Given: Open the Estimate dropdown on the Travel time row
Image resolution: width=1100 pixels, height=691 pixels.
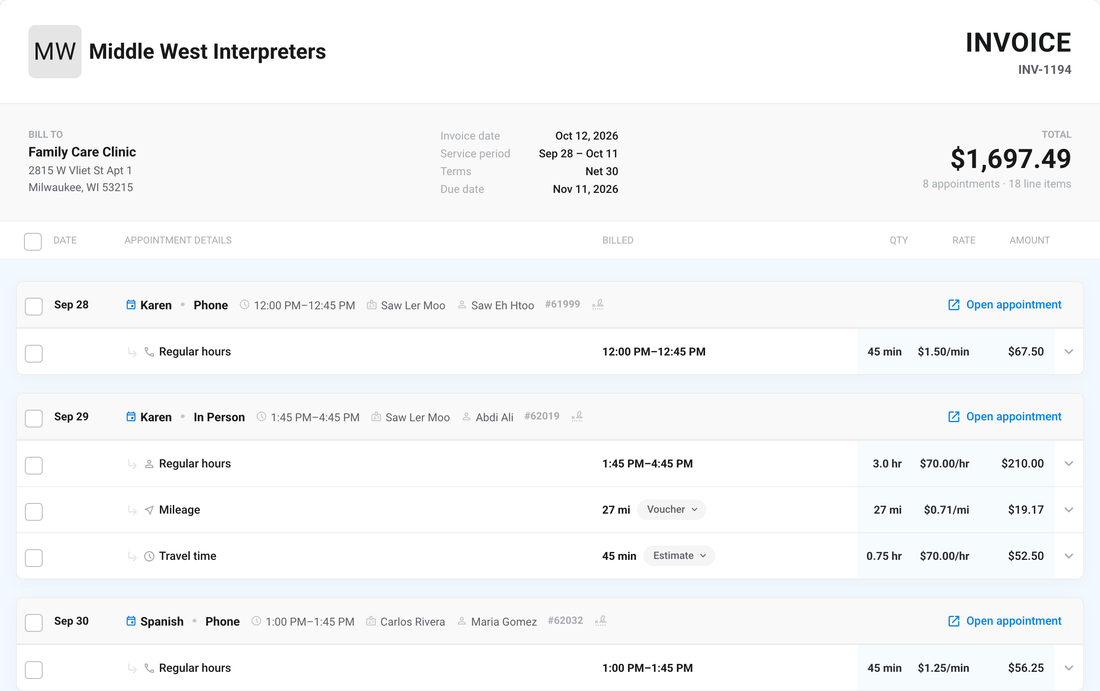Looking at the screenshot, I should click(x=679, y=556).
